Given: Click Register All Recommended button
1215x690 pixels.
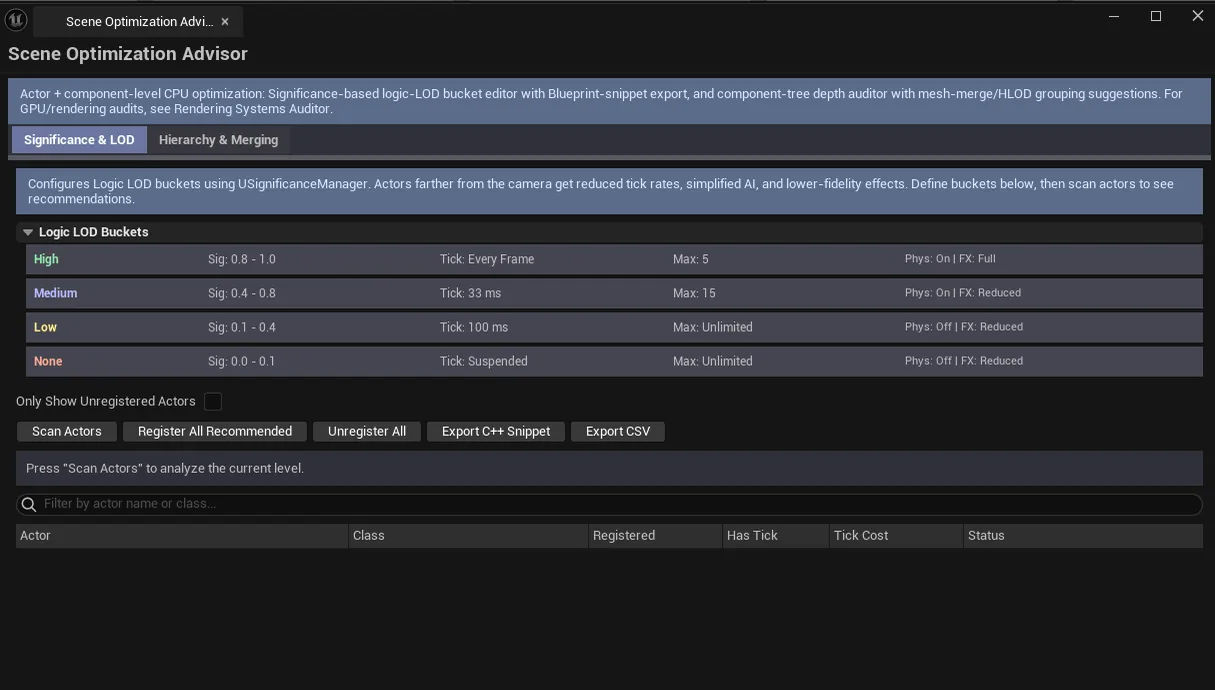Looking at the screenshot, I should pos(215,431).
